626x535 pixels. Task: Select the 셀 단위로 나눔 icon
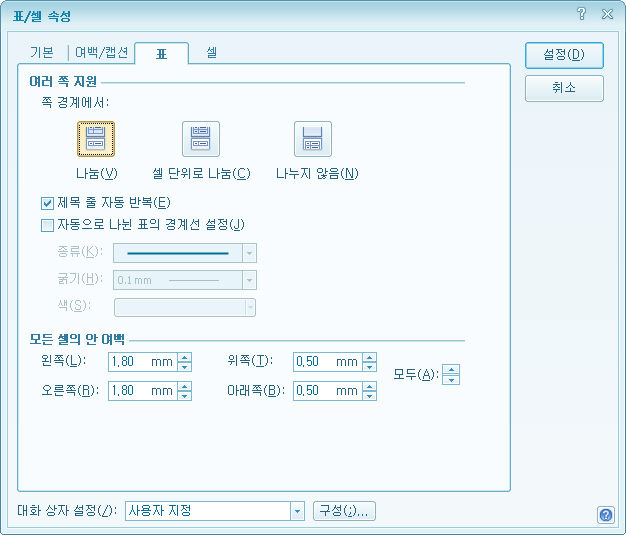coord(200,139)
